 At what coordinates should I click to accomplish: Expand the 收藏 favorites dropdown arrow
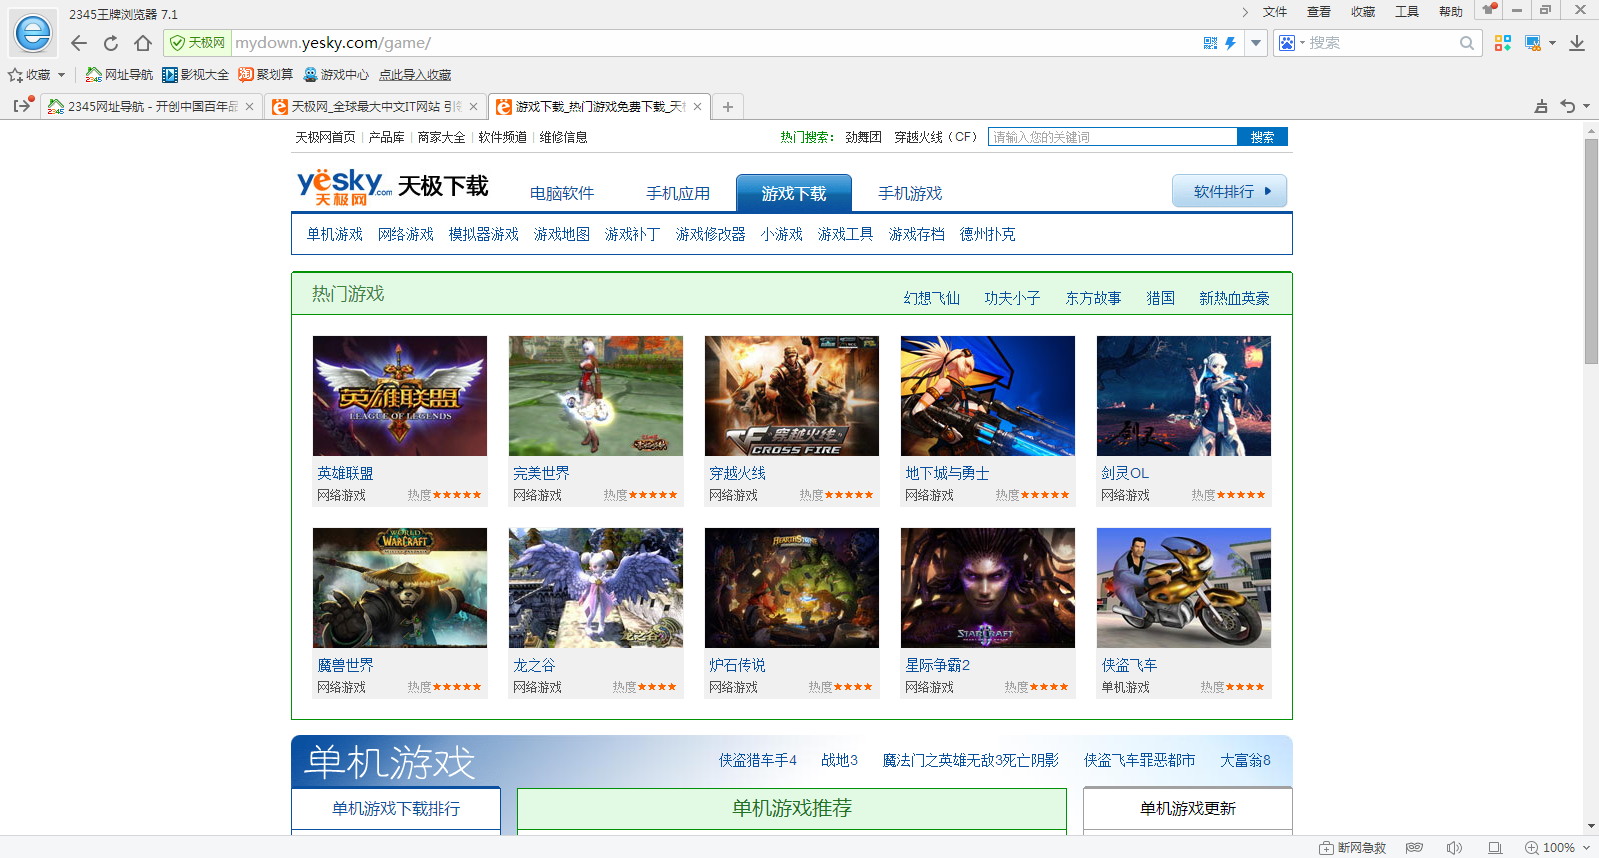(x=62, y=75)
